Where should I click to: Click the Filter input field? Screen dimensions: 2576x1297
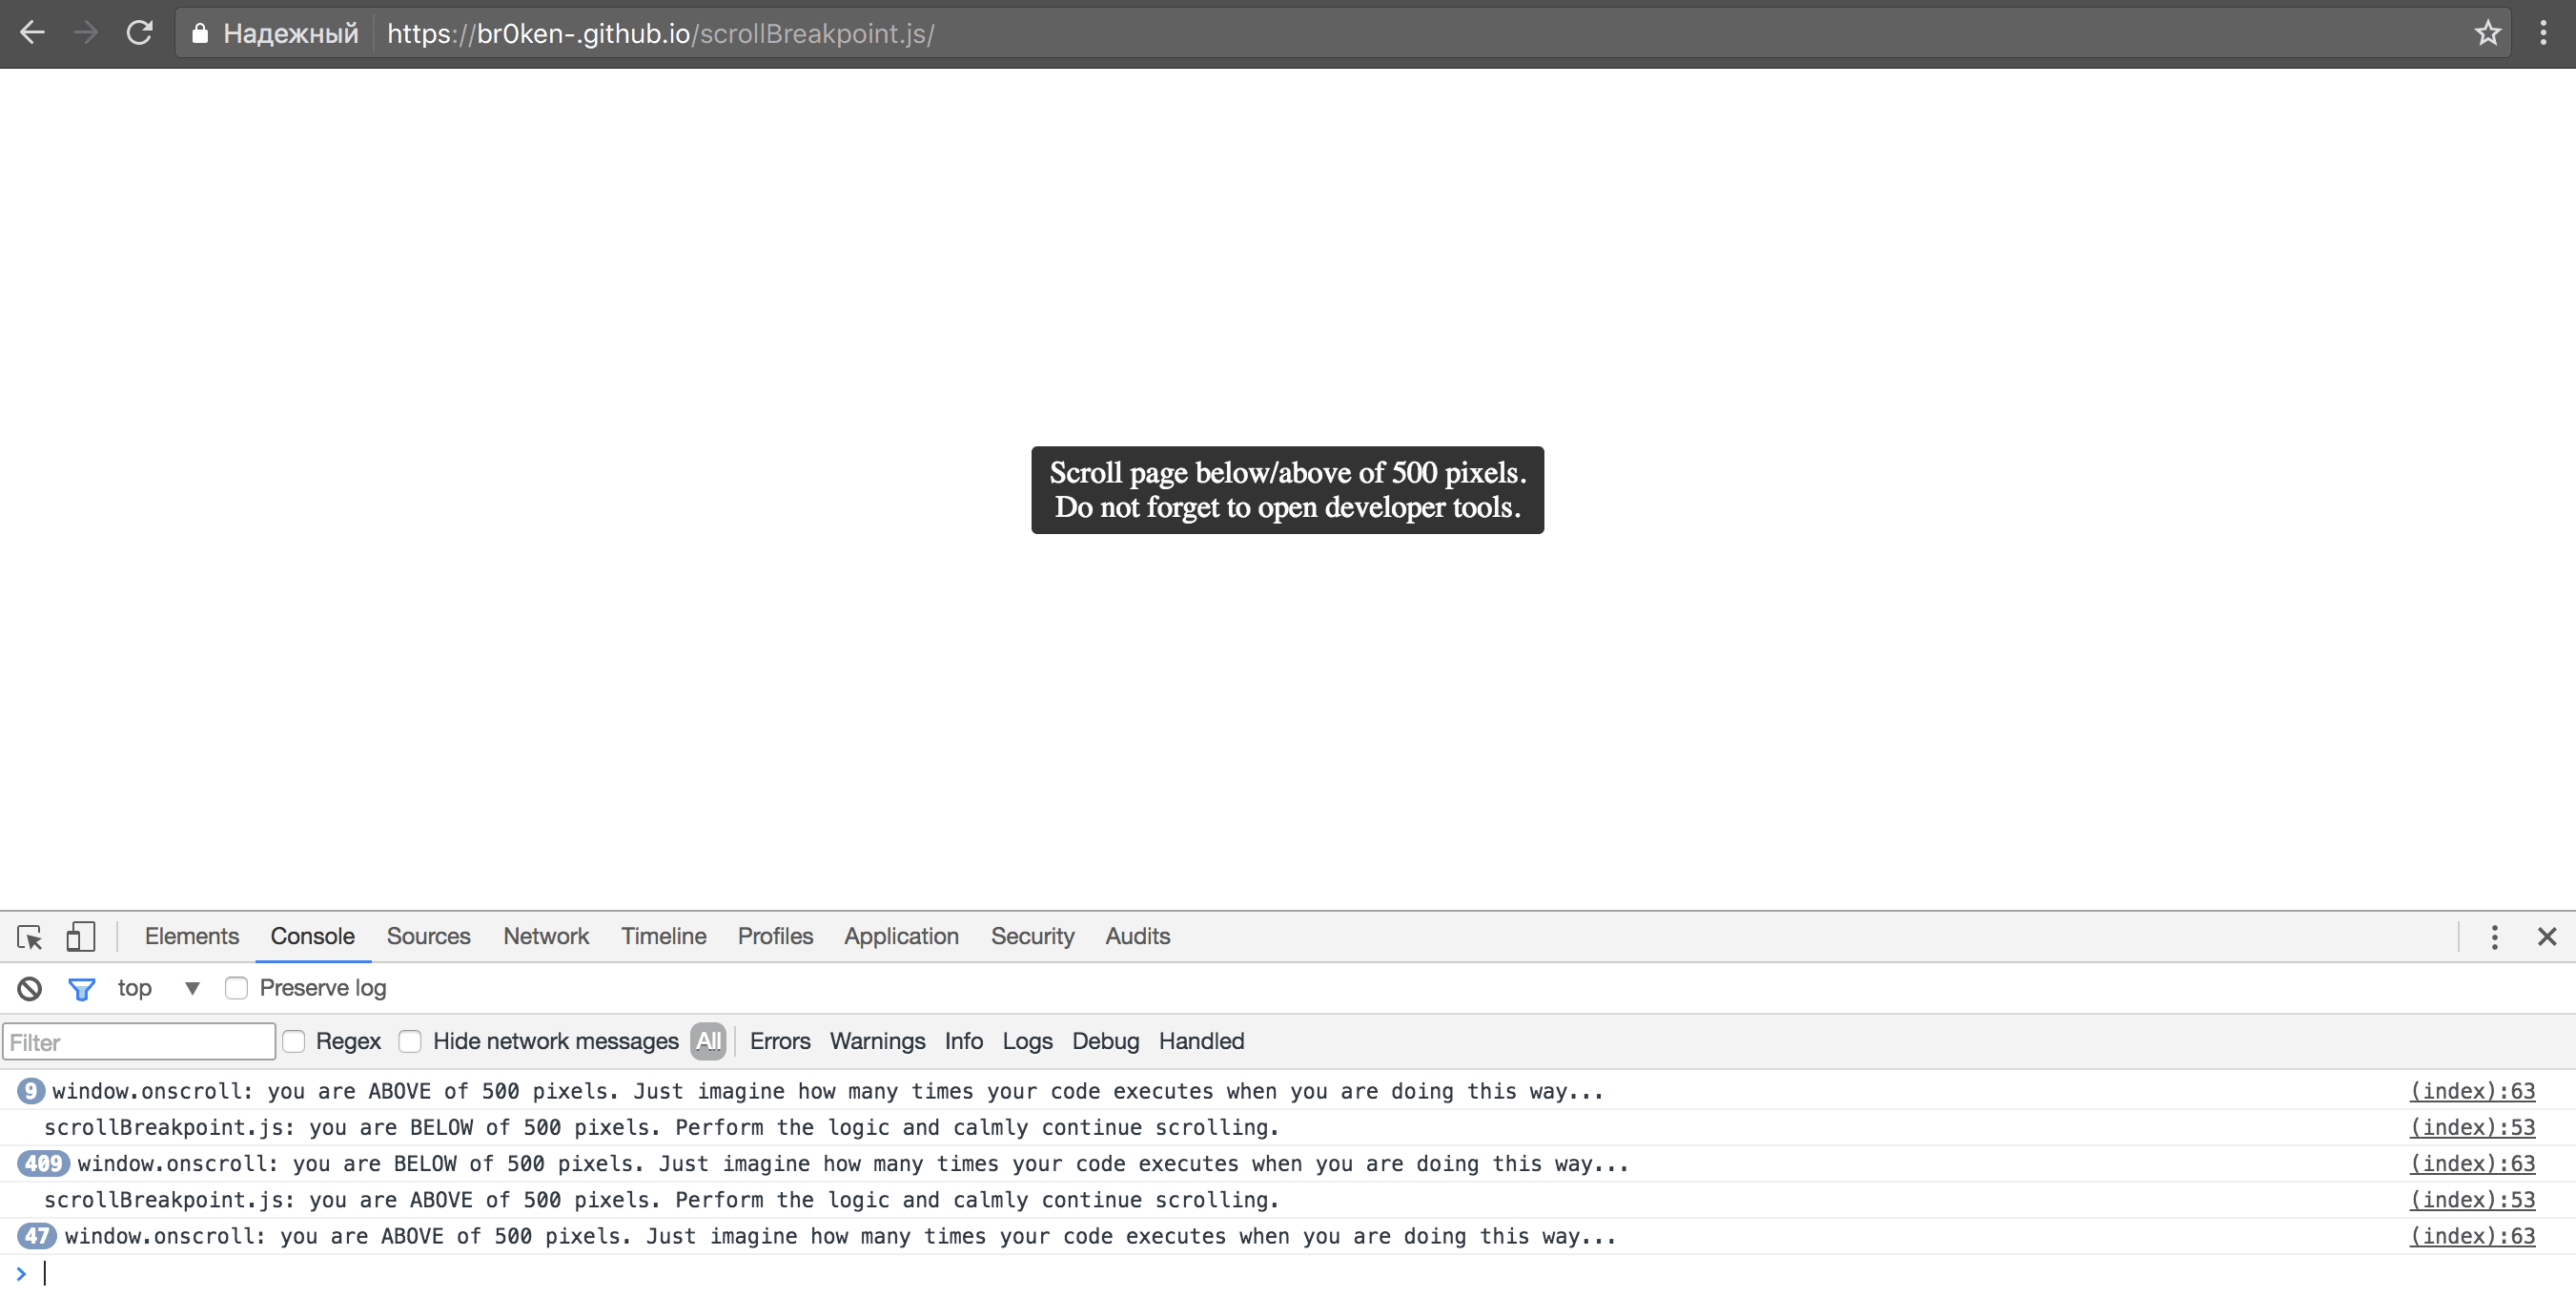click(140, 1042)
